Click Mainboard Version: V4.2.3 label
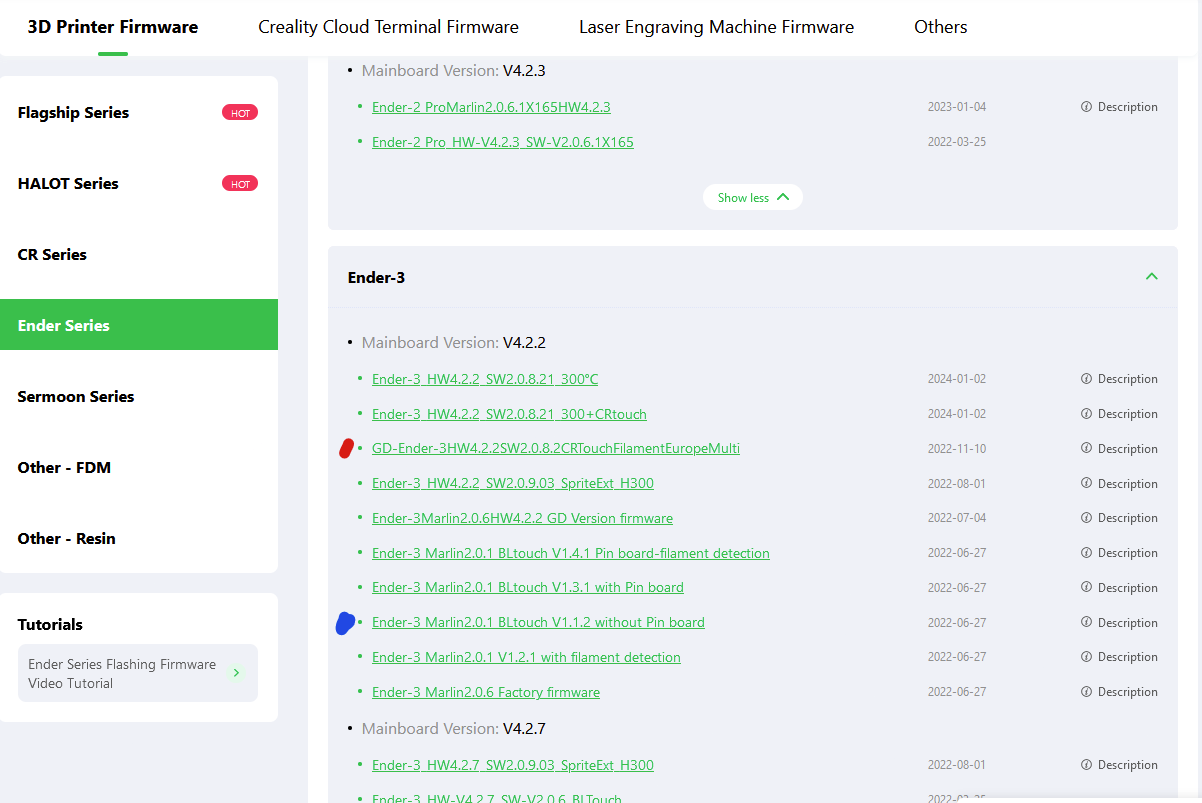 (453, 71)
